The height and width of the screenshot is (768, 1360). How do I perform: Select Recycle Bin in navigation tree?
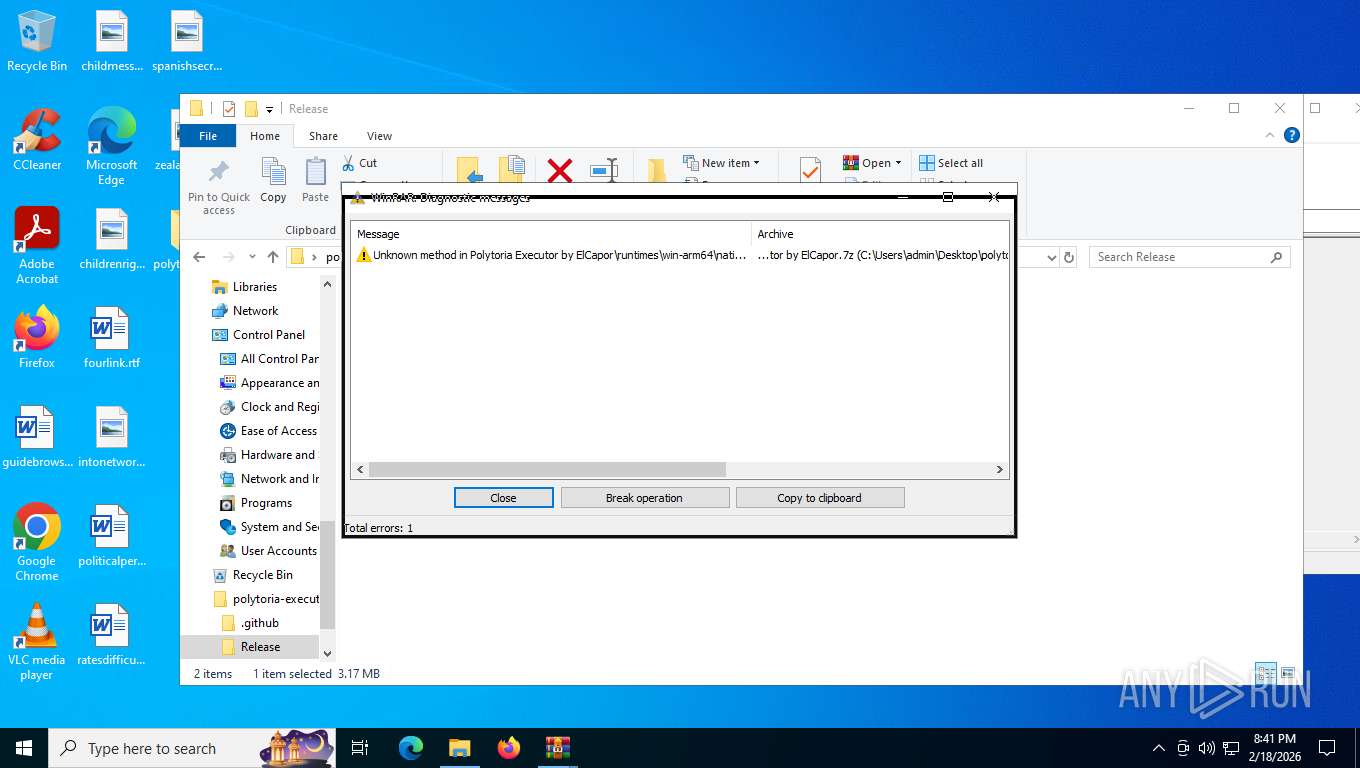click(262, 575)
